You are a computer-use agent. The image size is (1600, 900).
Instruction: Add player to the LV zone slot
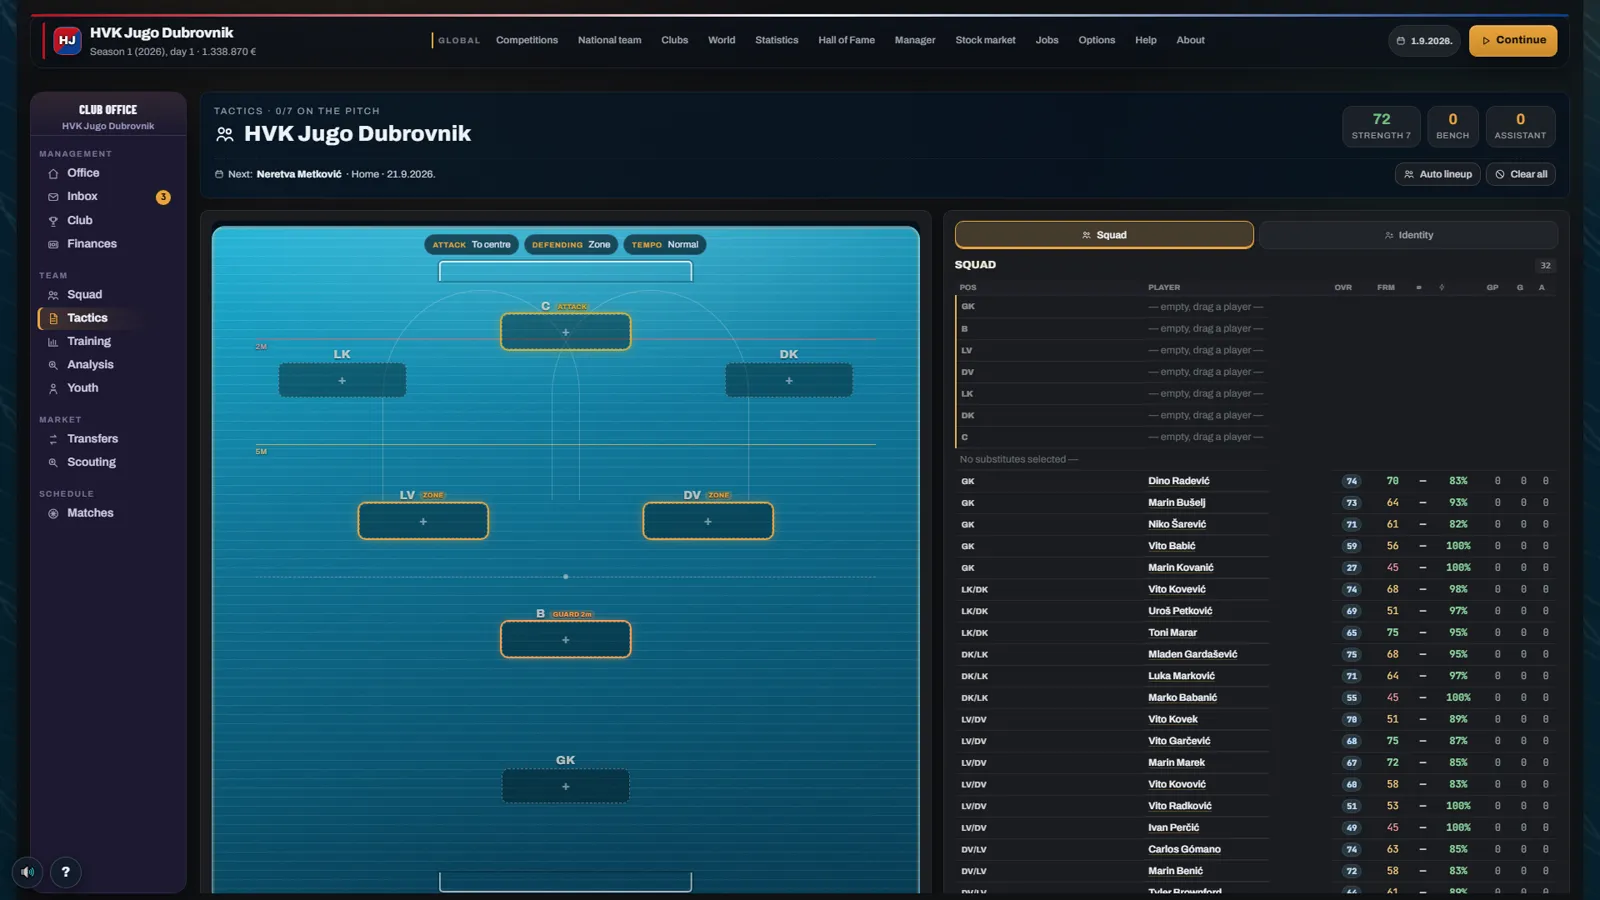point(423,521)
